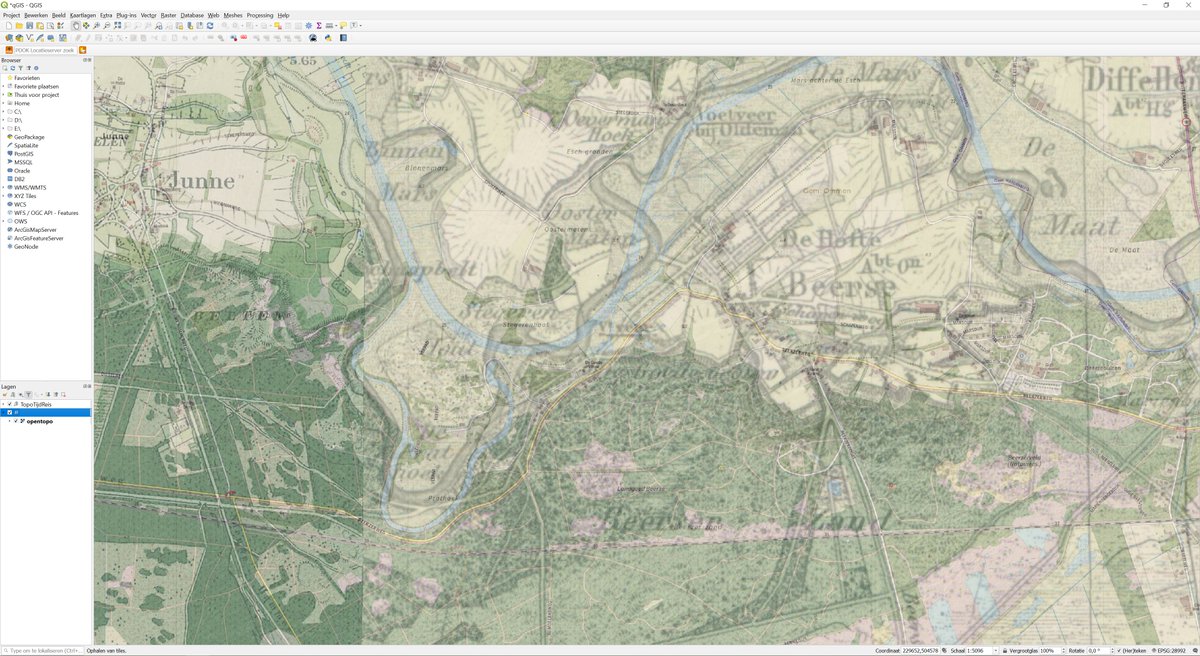The image size is (1200, 656).
Task: Open the Schaal scale dropdown
Action: [995, 651]
